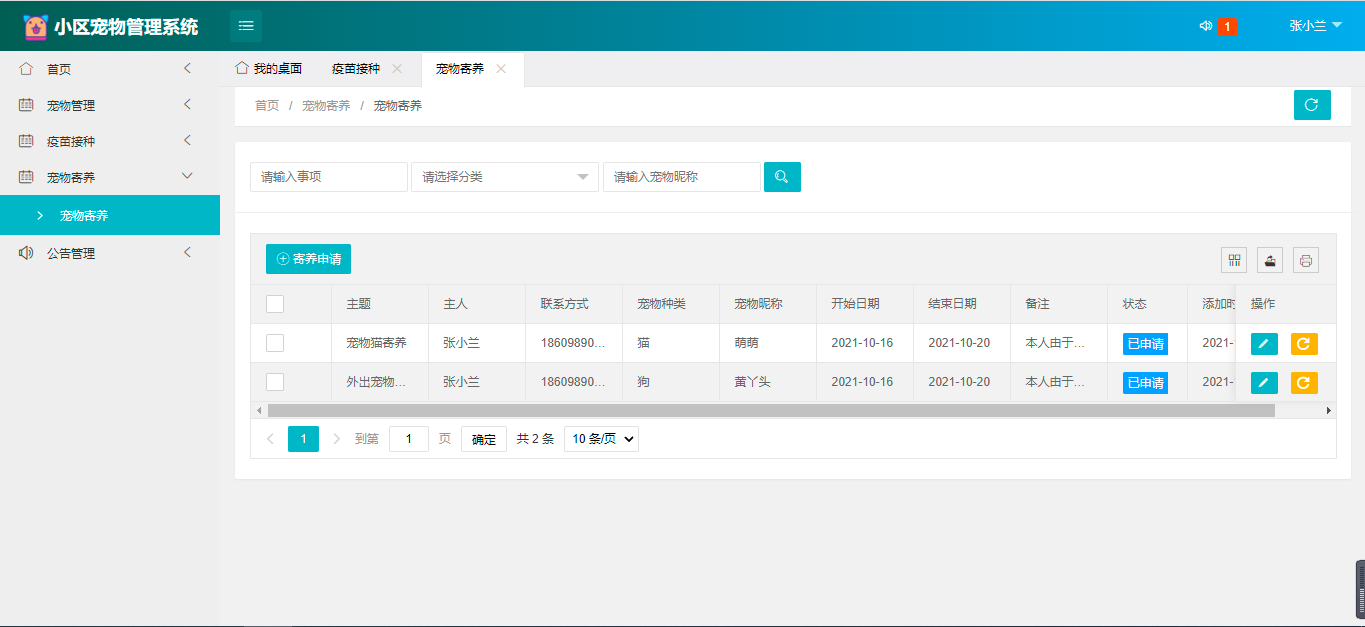
Task: Open the 张小兰 user dropdown
Action: click(x=1315, y=26)
